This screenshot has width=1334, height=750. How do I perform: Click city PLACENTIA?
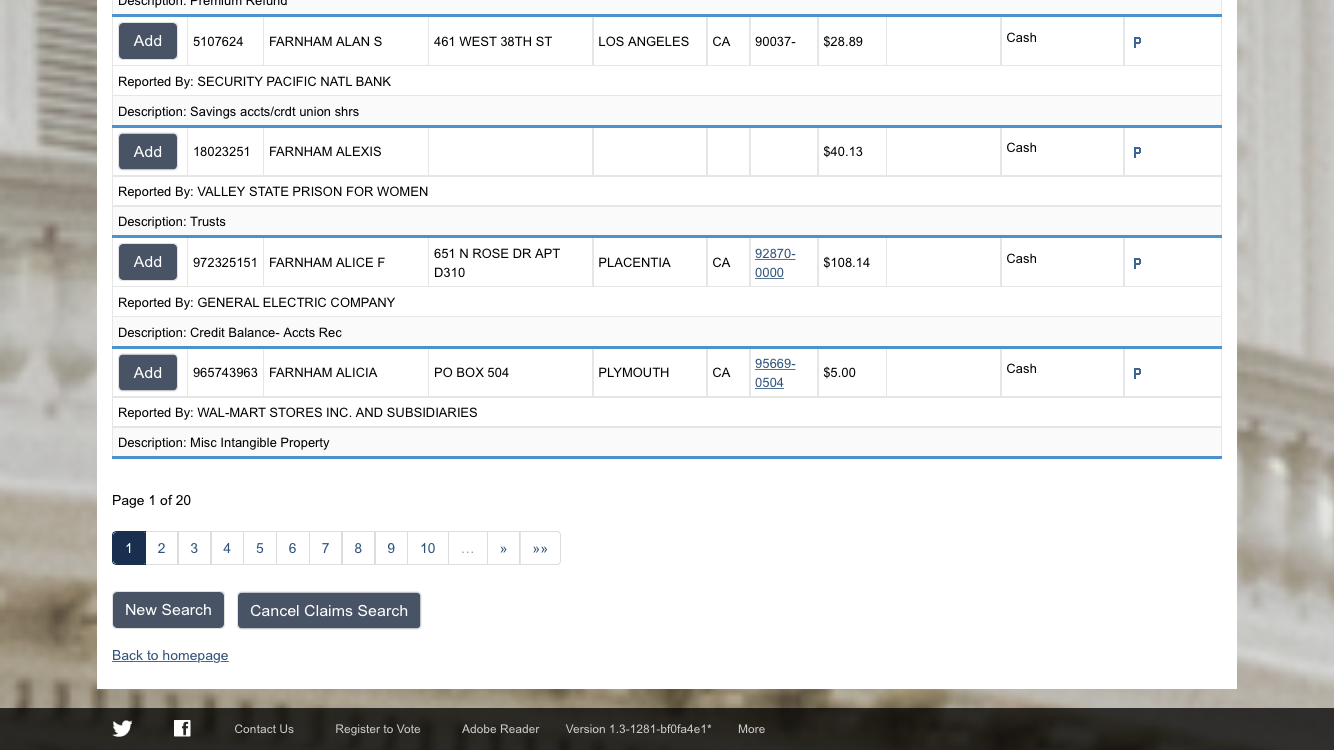click(634, 262)
